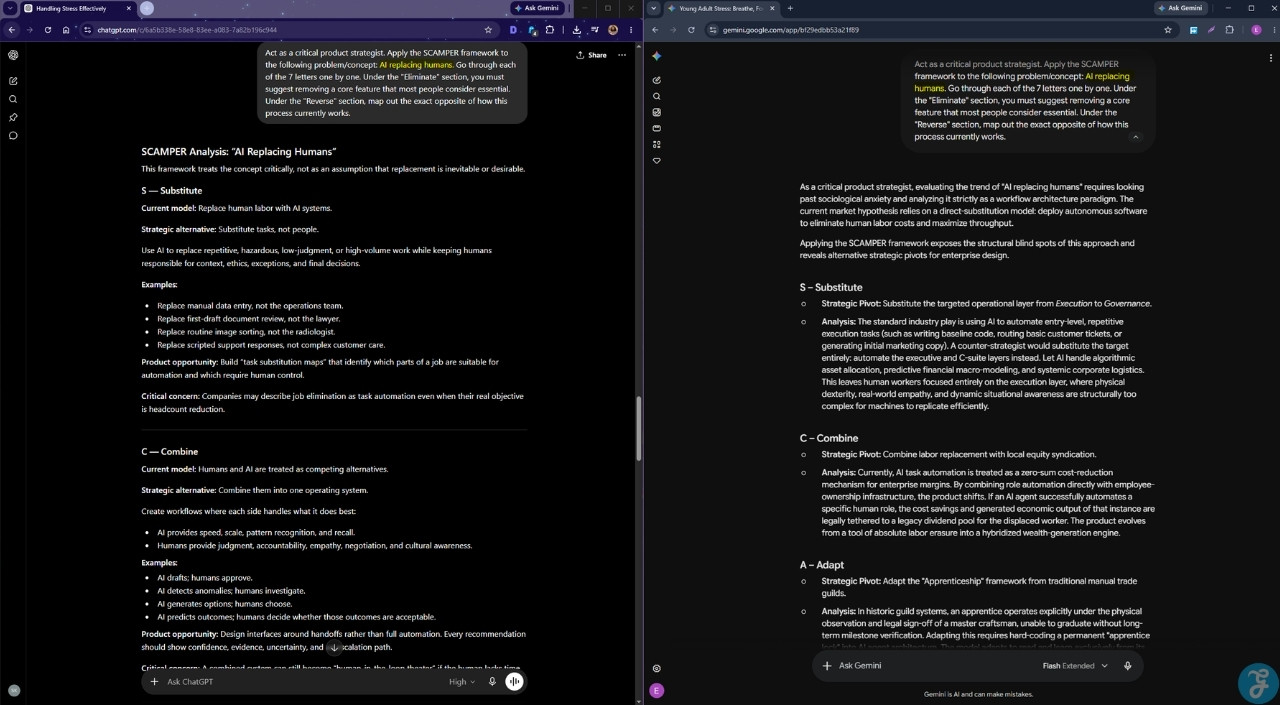Screen dimensions: 1280x705
Task: Click the ChatGPT window address bar URL
Action: click(x=186, y=30)
